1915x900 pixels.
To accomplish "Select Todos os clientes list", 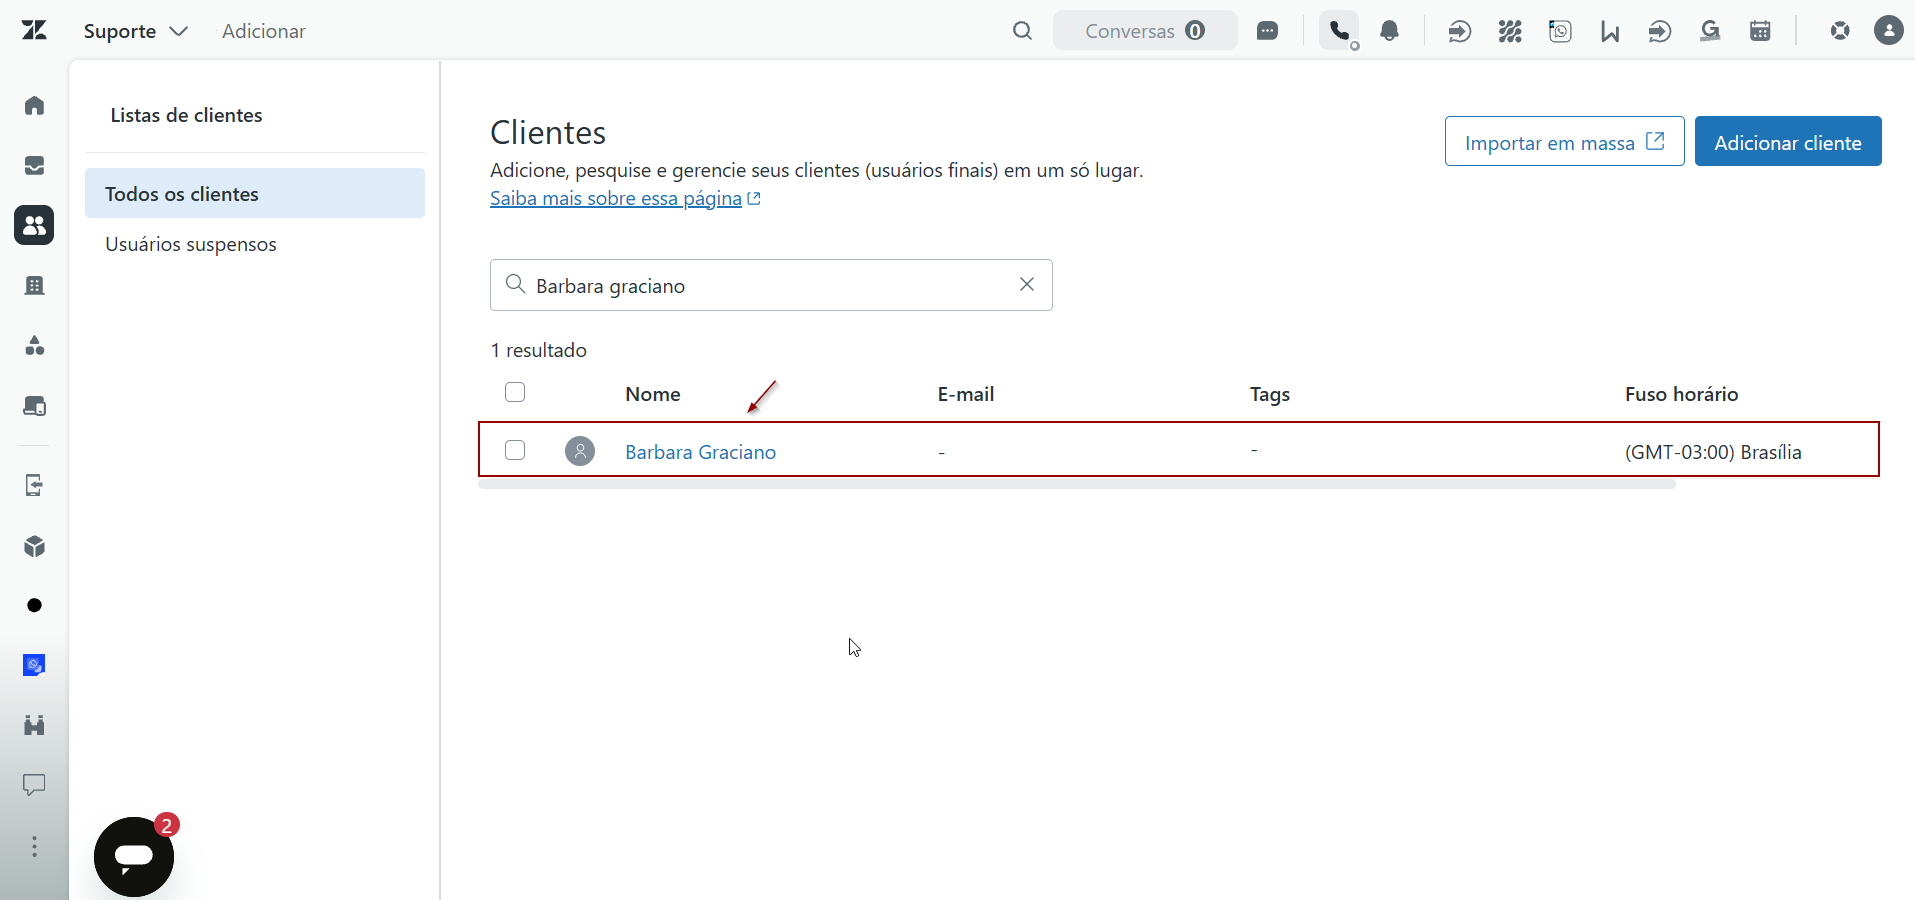I will [x=255, y=193].
